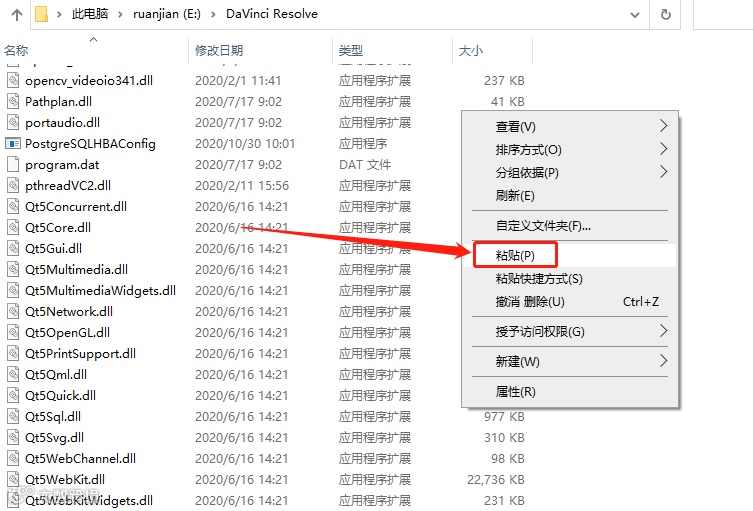Image resolution: width=753 pixels, height=511 pixels.
Task: Go to 此电脑 in breadcrumb path
Action: pyautogui.click(x=90, y=14)
